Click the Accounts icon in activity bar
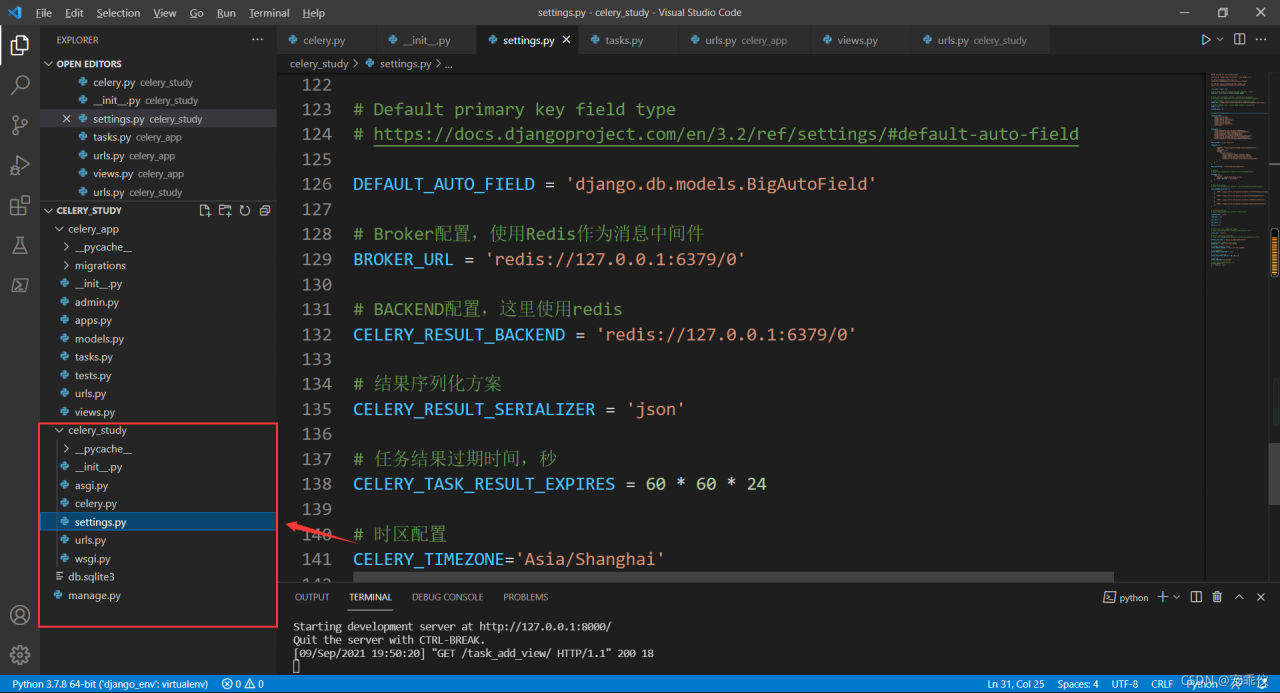Screen dimensions: 1280x693 click(x=20, y=615)
